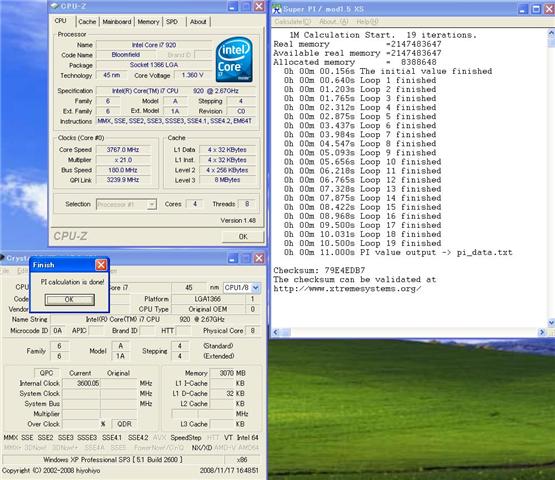555x480 pixels.
Task: Click Super PI scroll up arrow
Action: [x=551, y=33]
